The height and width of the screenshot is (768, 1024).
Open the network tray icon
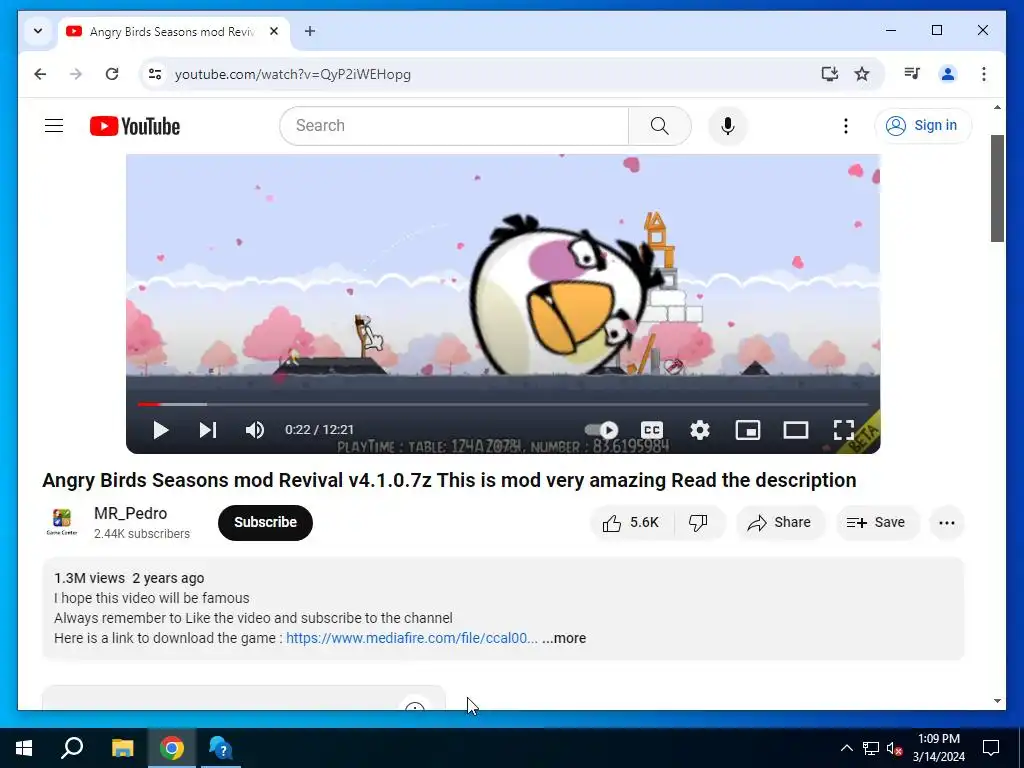coord(871,748)
